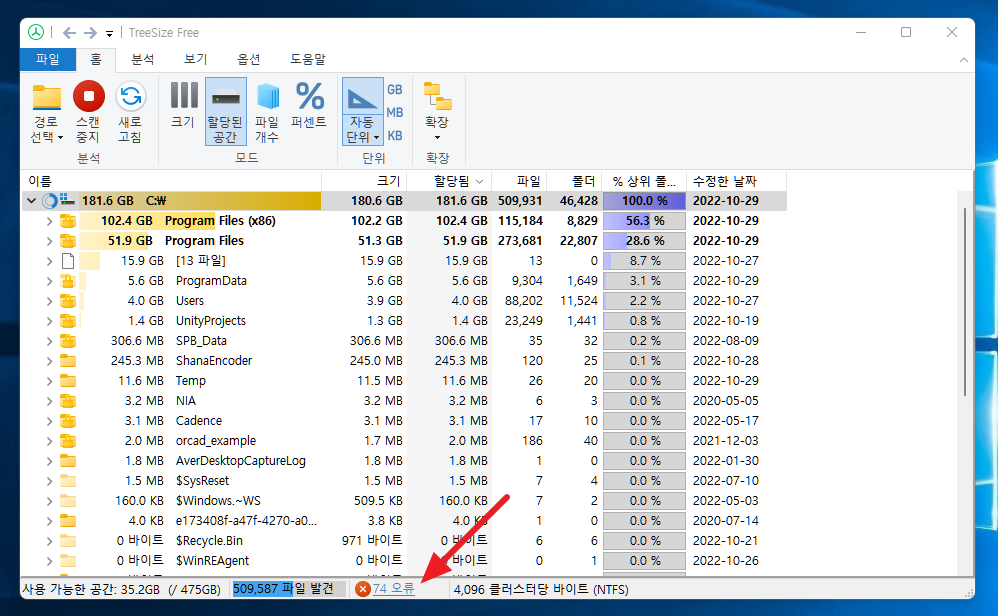998x616 pixels.
Task: Sort by the 이름 column header
Action: pos(171,181)
